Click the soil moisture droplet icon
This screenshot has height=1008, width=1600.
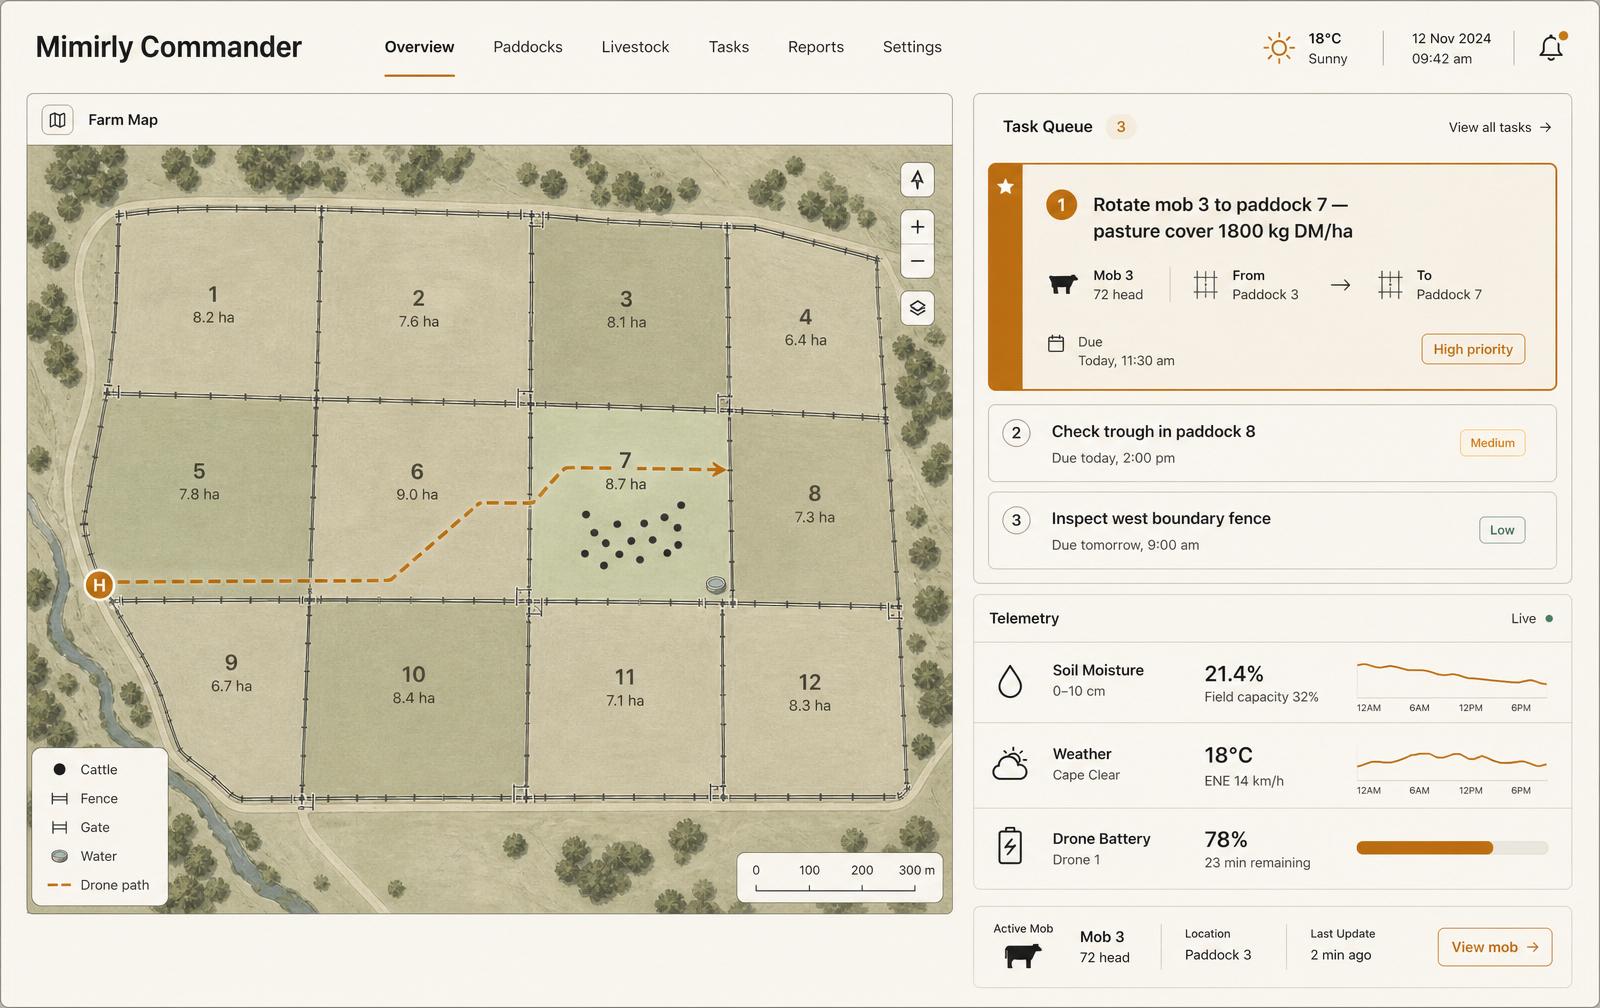tap(1010, 681)
